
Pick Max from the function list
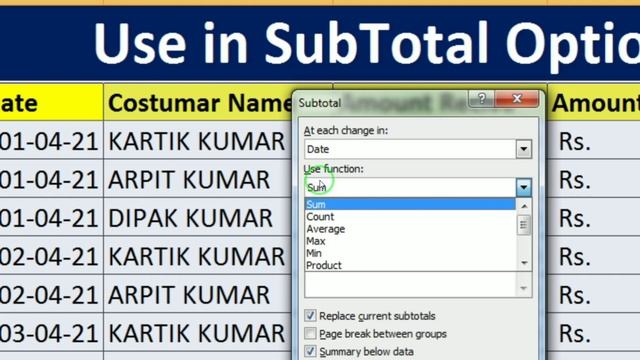coord(410,241)
